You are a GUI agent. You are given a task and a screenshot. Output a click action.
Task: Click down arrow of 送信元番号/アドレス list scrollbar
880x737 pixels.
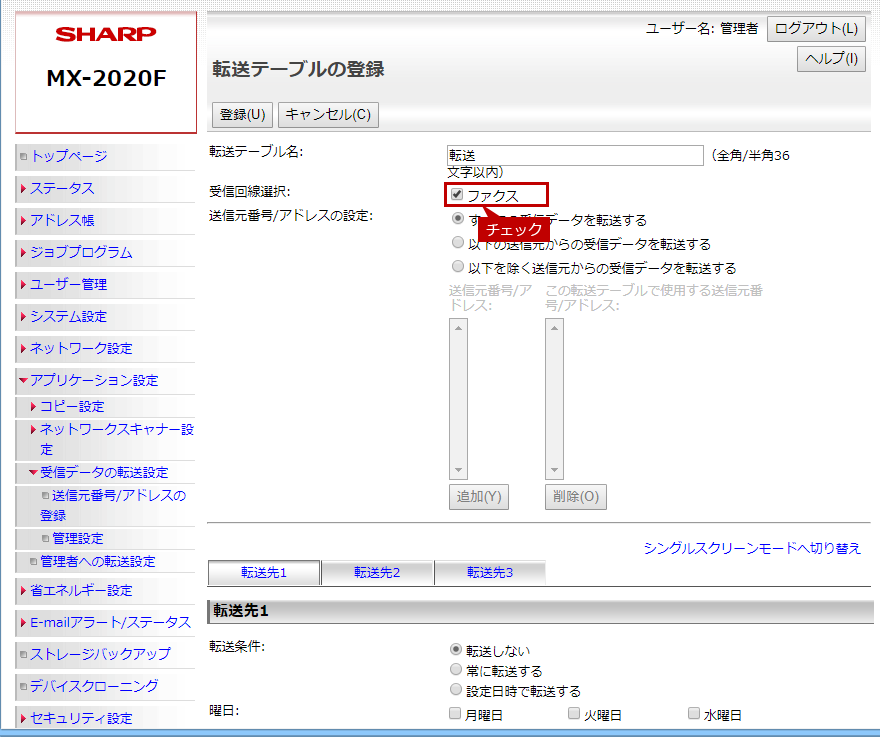click(459, 470)
